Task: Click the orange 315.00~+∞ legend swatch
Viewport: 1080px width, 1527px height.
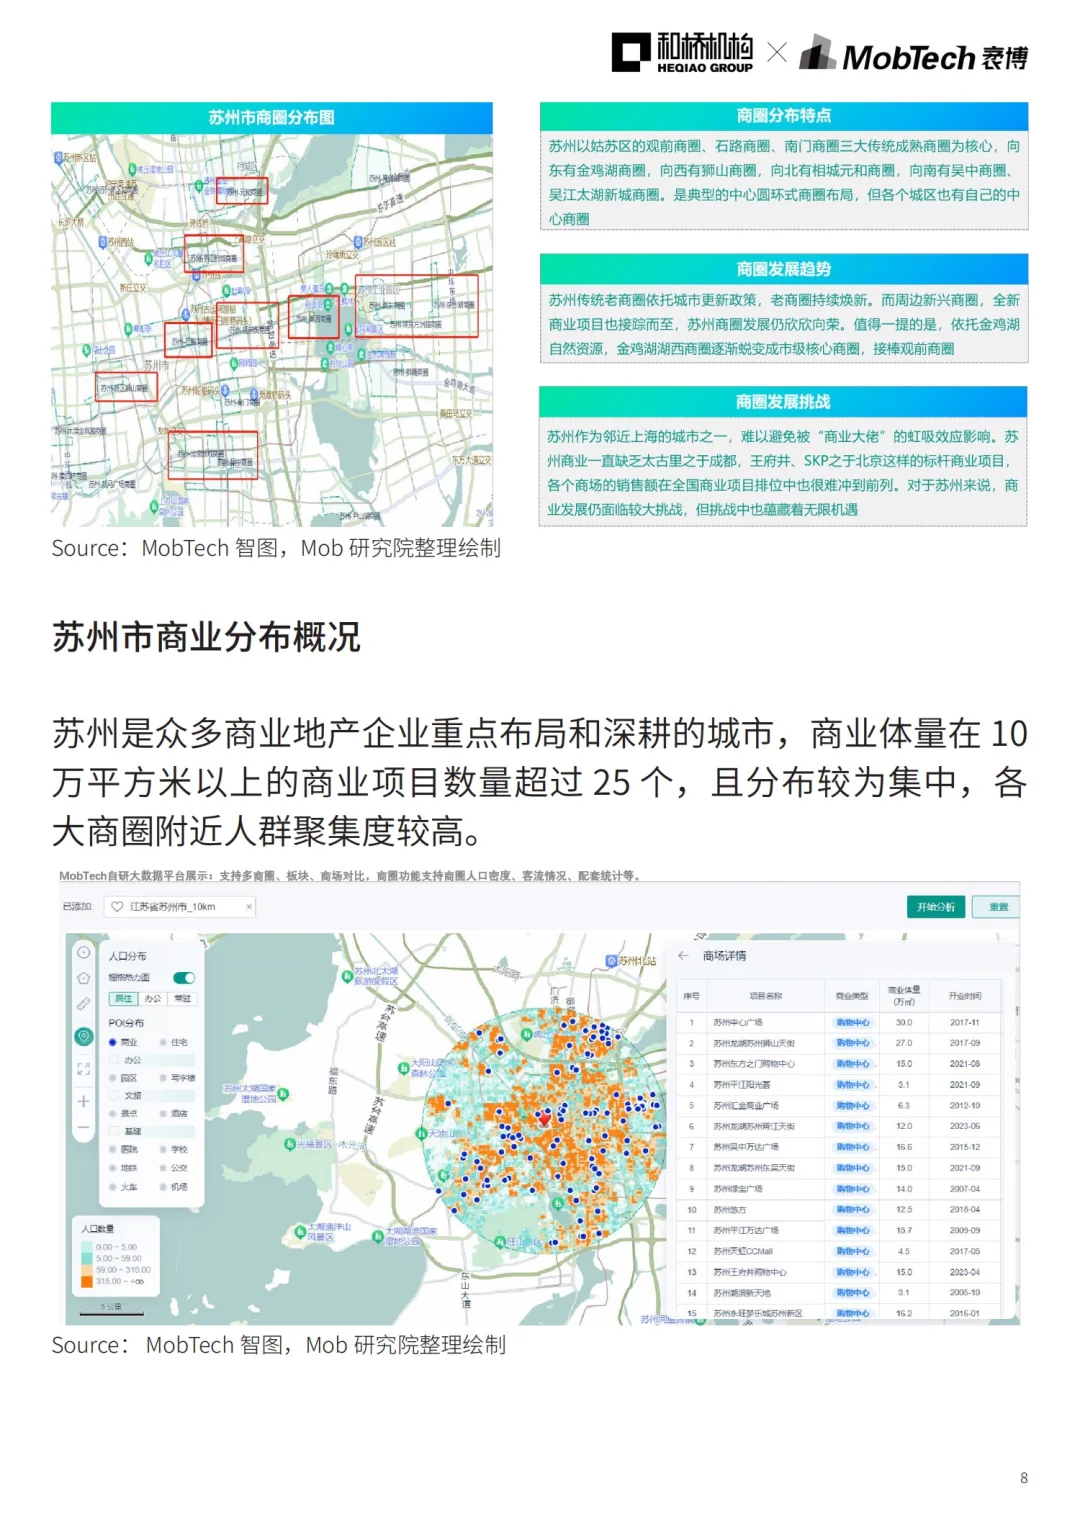Action: [x=87, y=1281]
